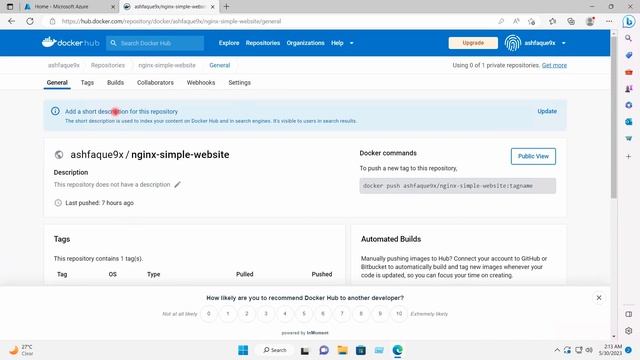Select rating 0 in the survey
The image size is (640, 360).
[209, 314]
